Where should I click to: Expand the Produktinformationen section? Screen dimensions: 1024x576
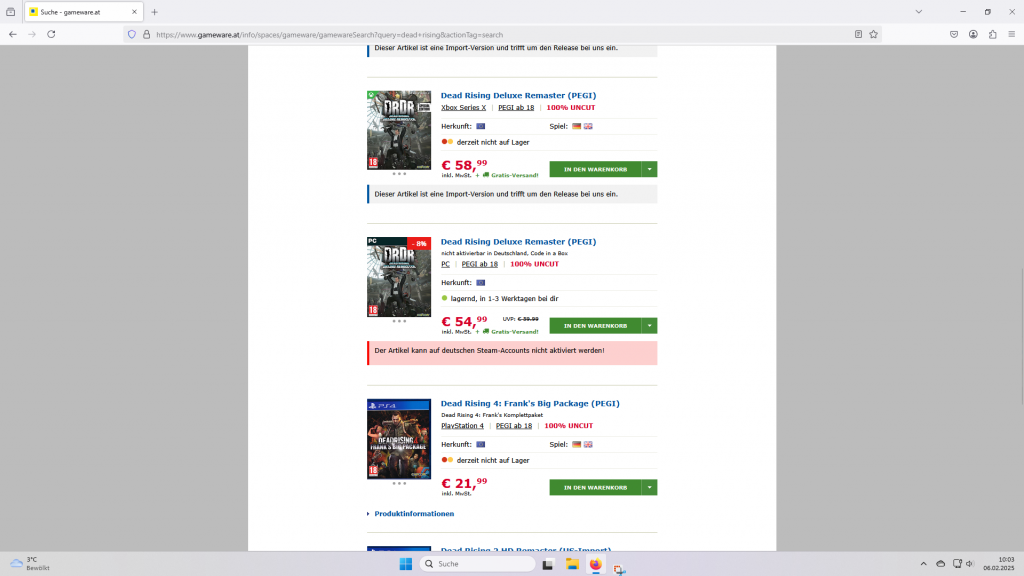point(413,513)
